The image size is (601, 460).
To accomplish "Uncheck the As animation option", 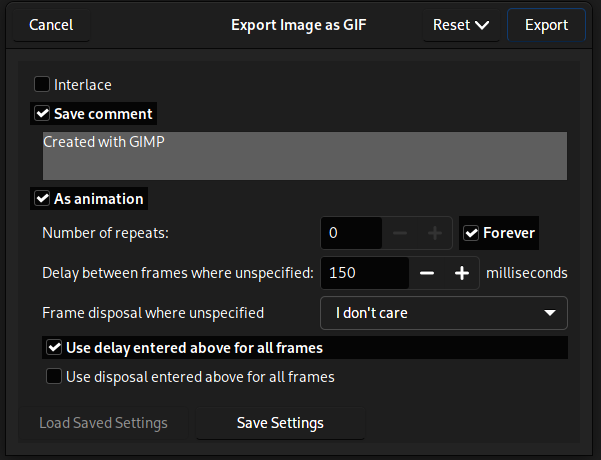I will coord(42,199).
